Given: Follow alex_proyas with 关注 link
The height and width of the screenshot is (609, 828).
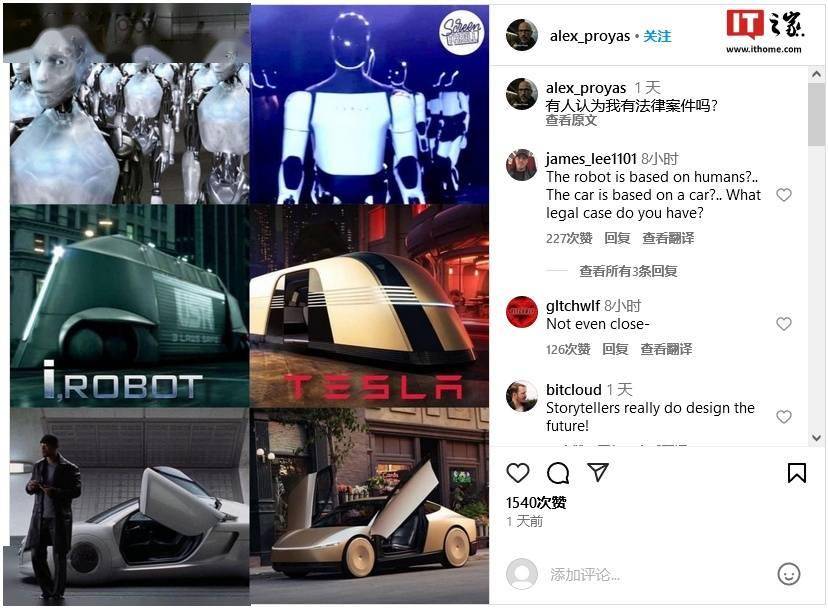Looking at the screenshot, I should pyautogui.click(x=657, y=36).
